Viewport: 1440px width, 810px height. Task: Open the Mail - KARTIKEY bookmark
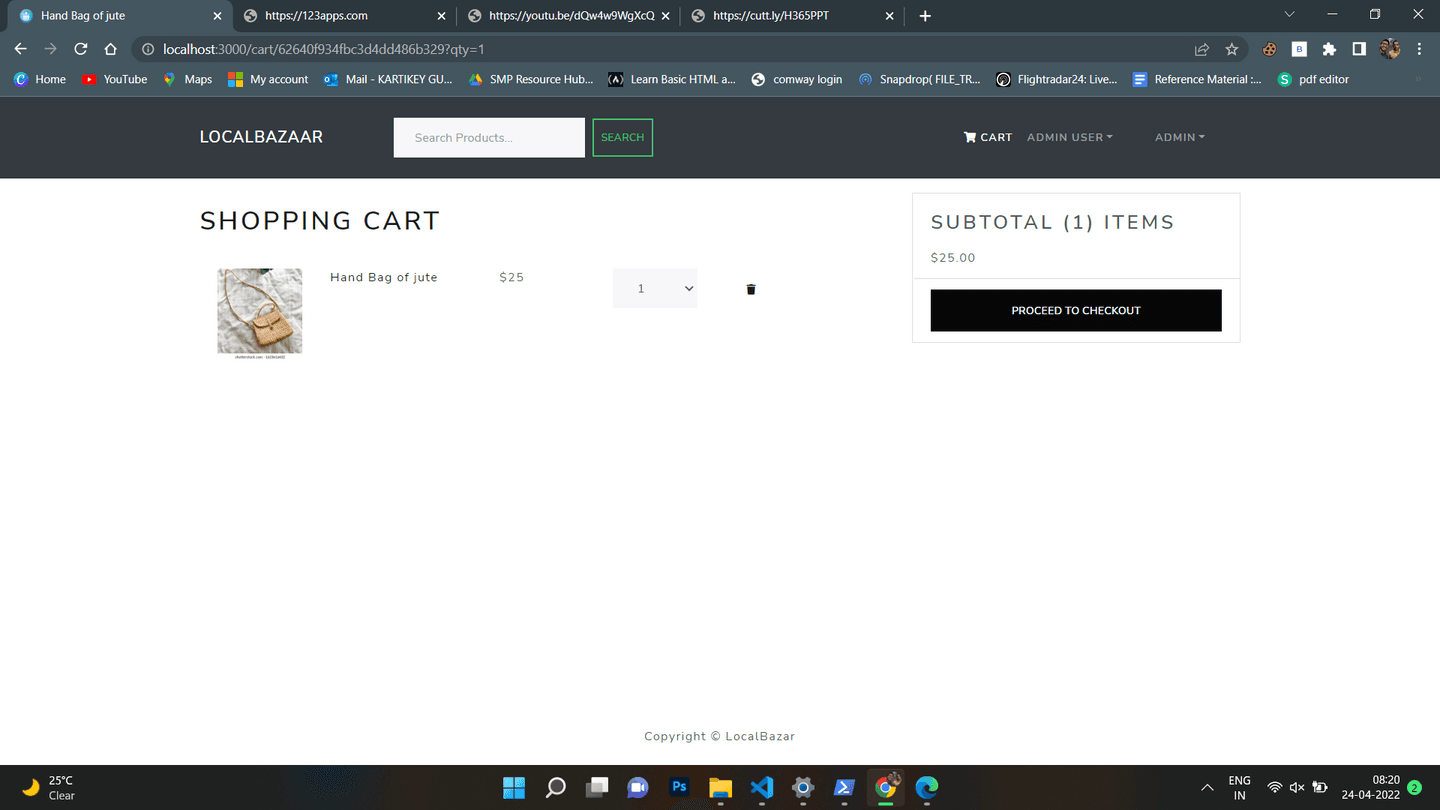coord(388,79)
